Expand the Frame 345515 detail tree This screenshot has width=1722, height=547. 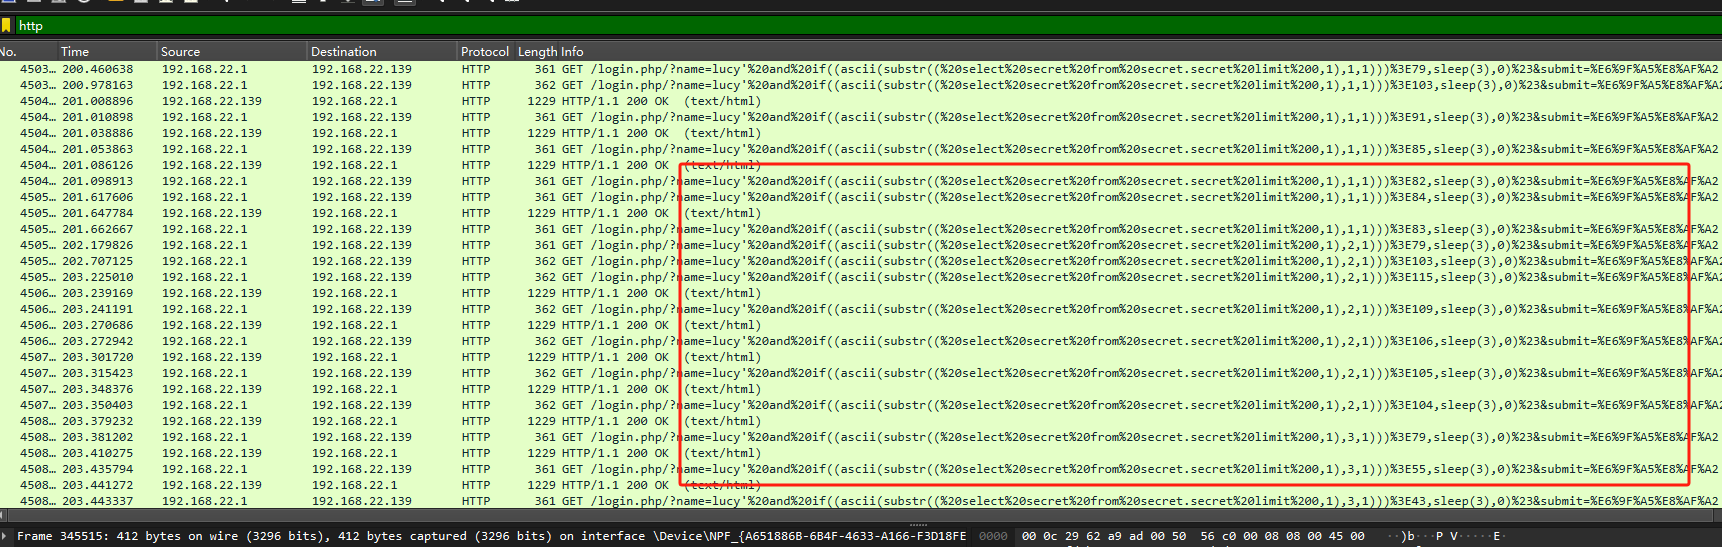[x=5, y=536]
